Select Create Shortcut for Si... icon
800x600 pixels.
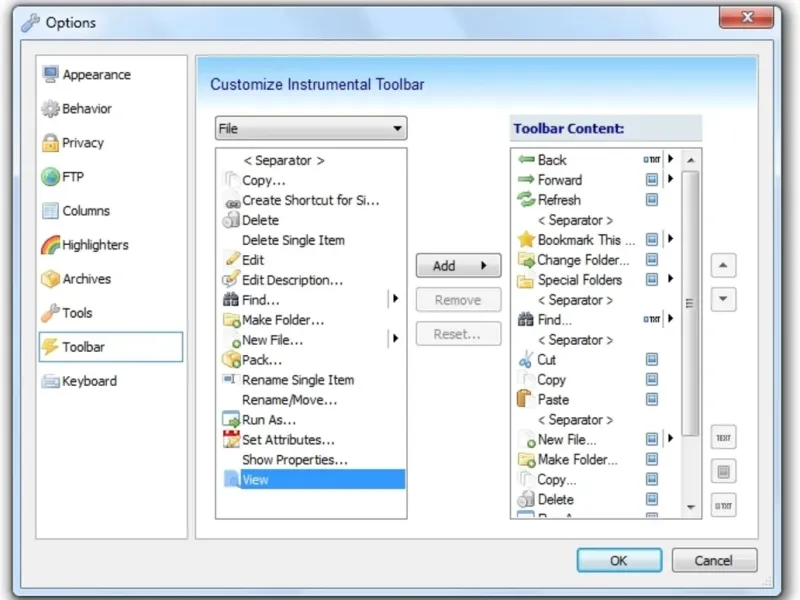(x=232, y=202)
